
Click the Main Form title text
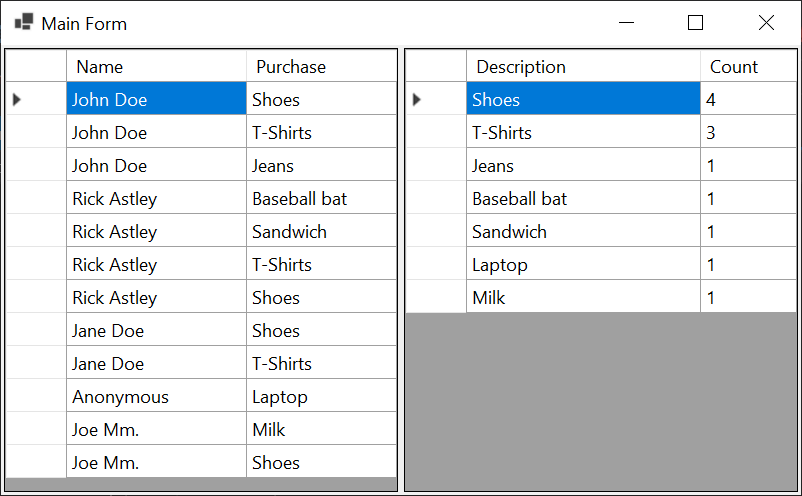pos(84,24)
